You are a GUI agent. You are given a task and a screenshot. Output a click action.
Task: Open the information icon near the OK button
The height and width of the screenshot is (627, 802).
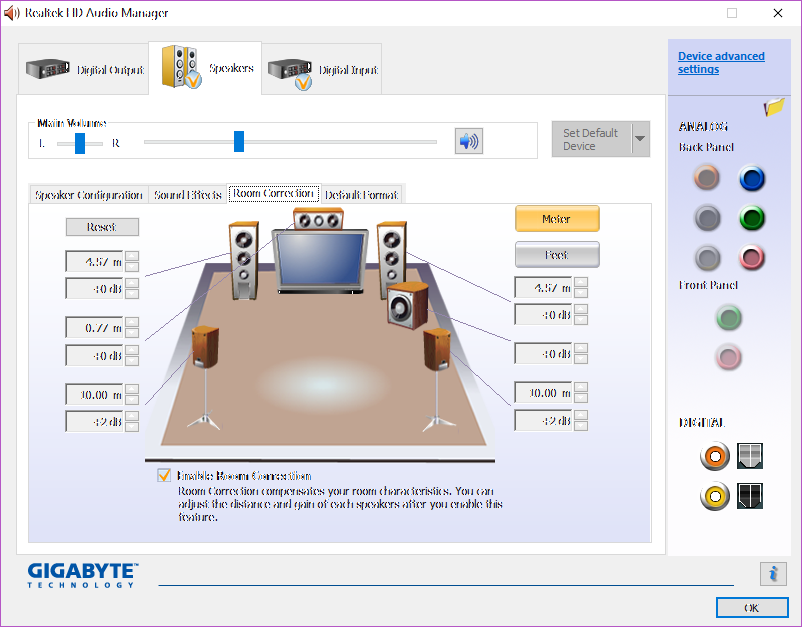click(x=772, y=573)
